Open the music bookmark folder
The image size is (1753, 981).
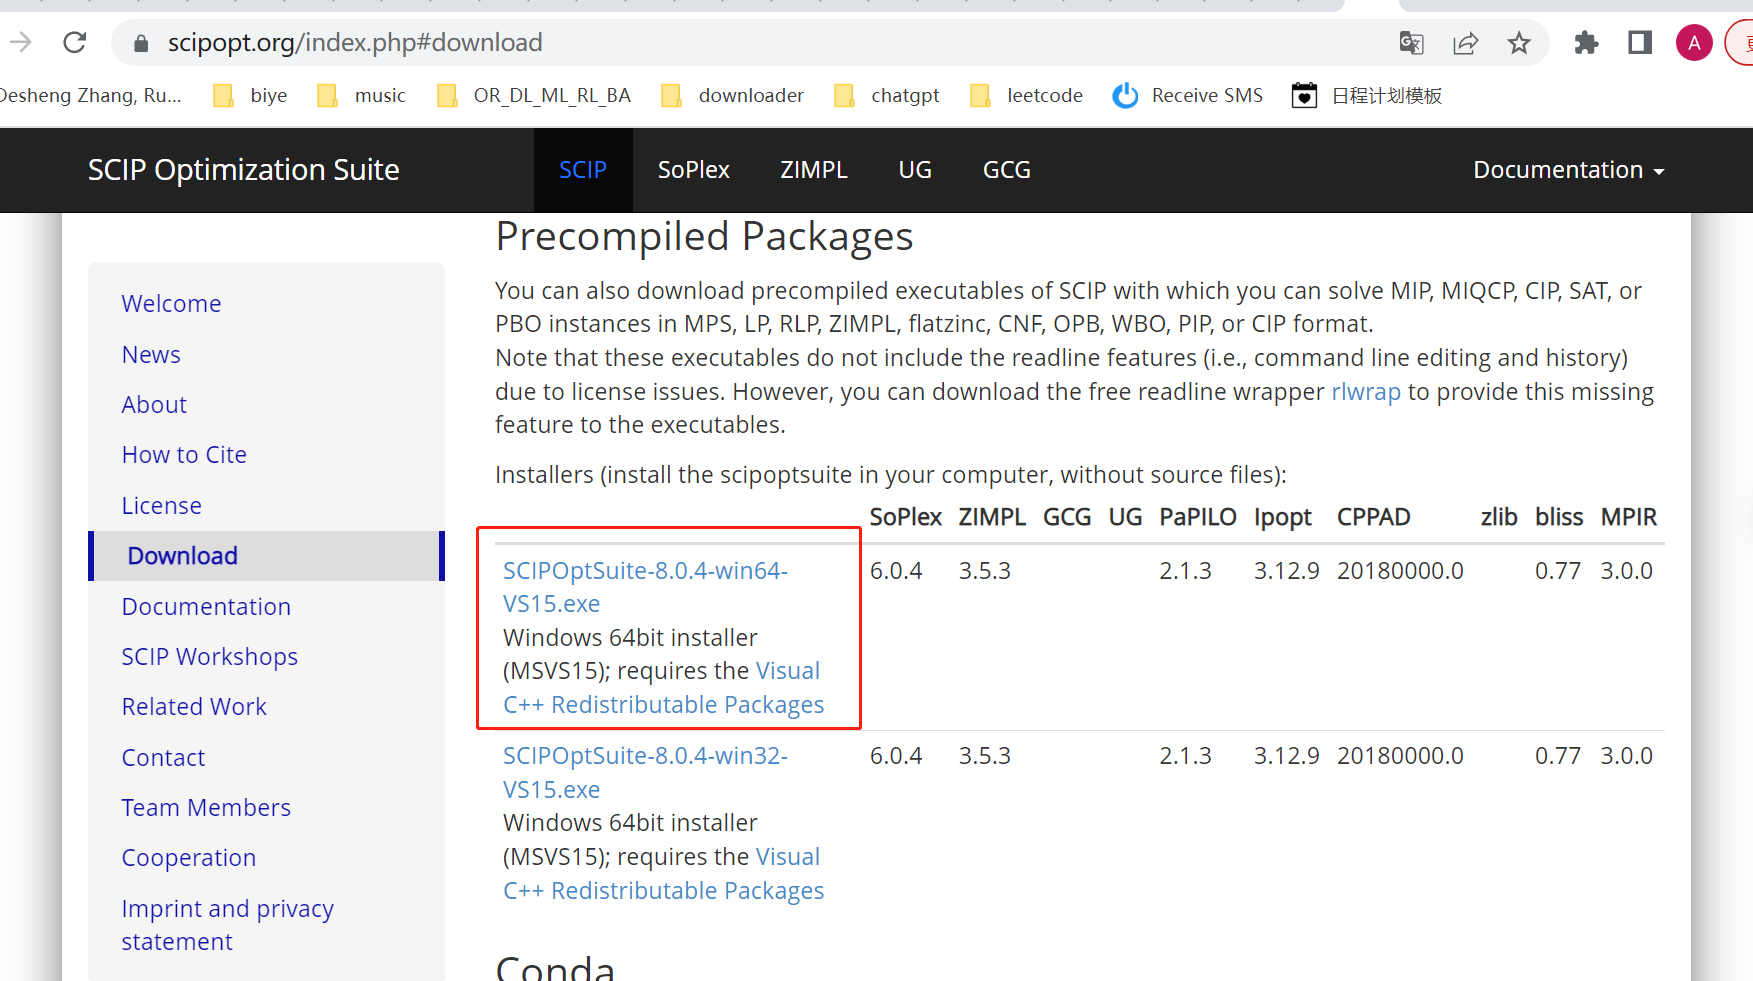(361, 96)
